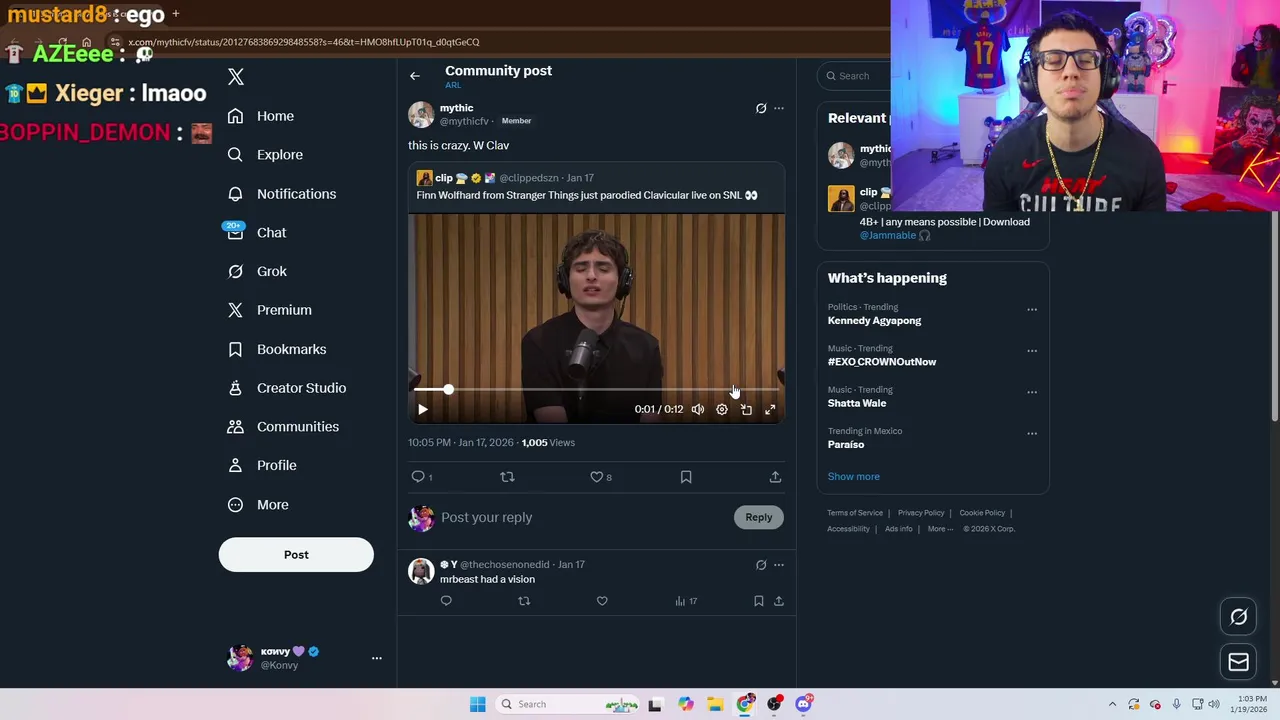
Task: Open Premium in the sidebar
Action: (270, 310)
